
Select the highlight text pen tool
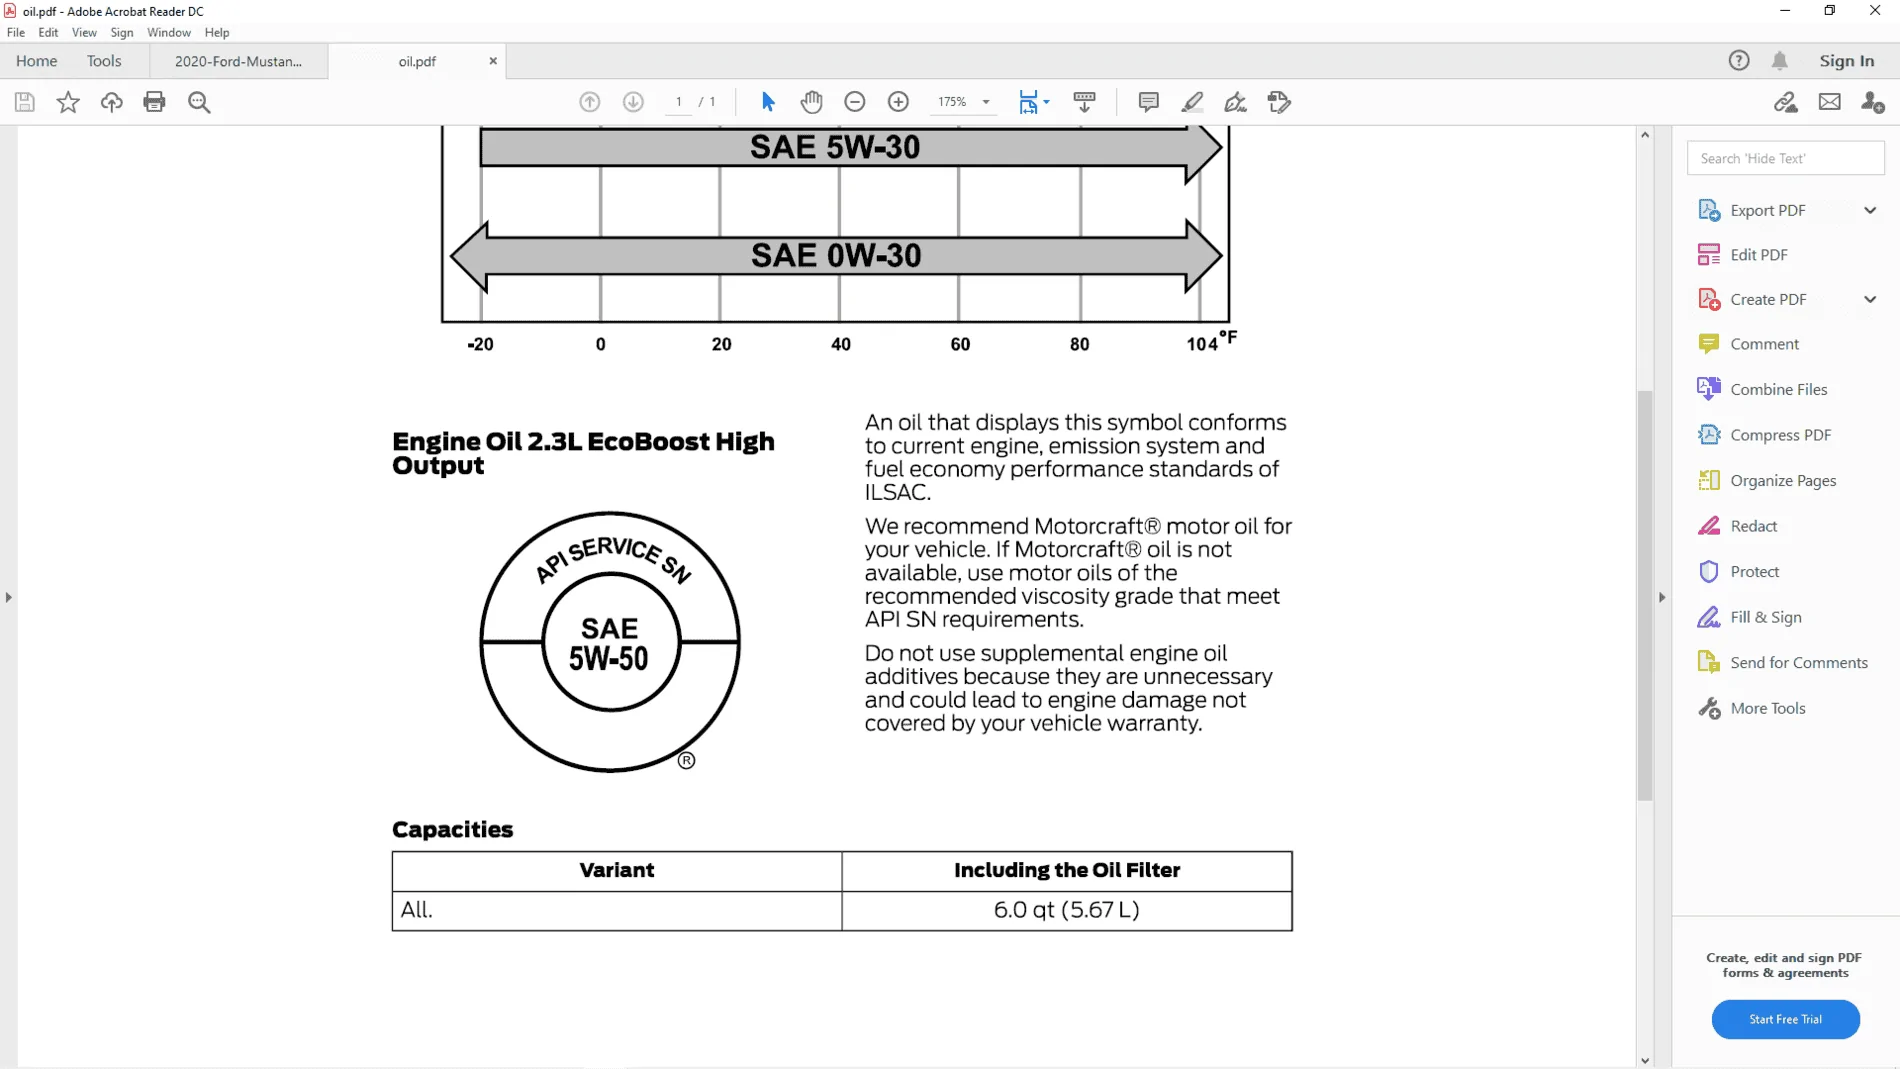[1192, 102]
